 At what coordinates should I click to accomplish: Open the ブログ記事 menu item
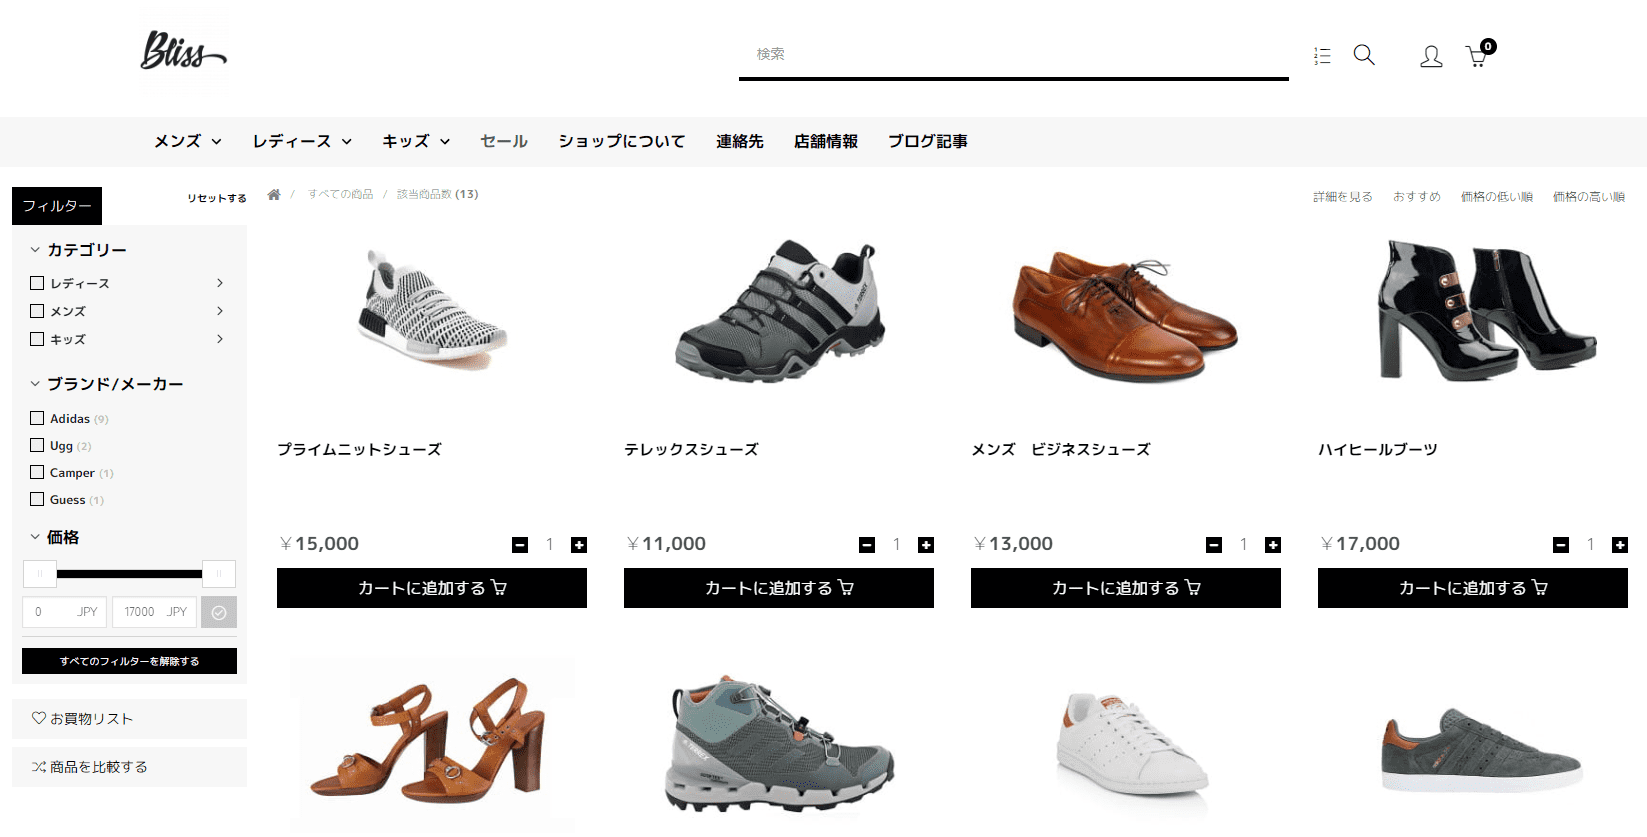[928, 141]
